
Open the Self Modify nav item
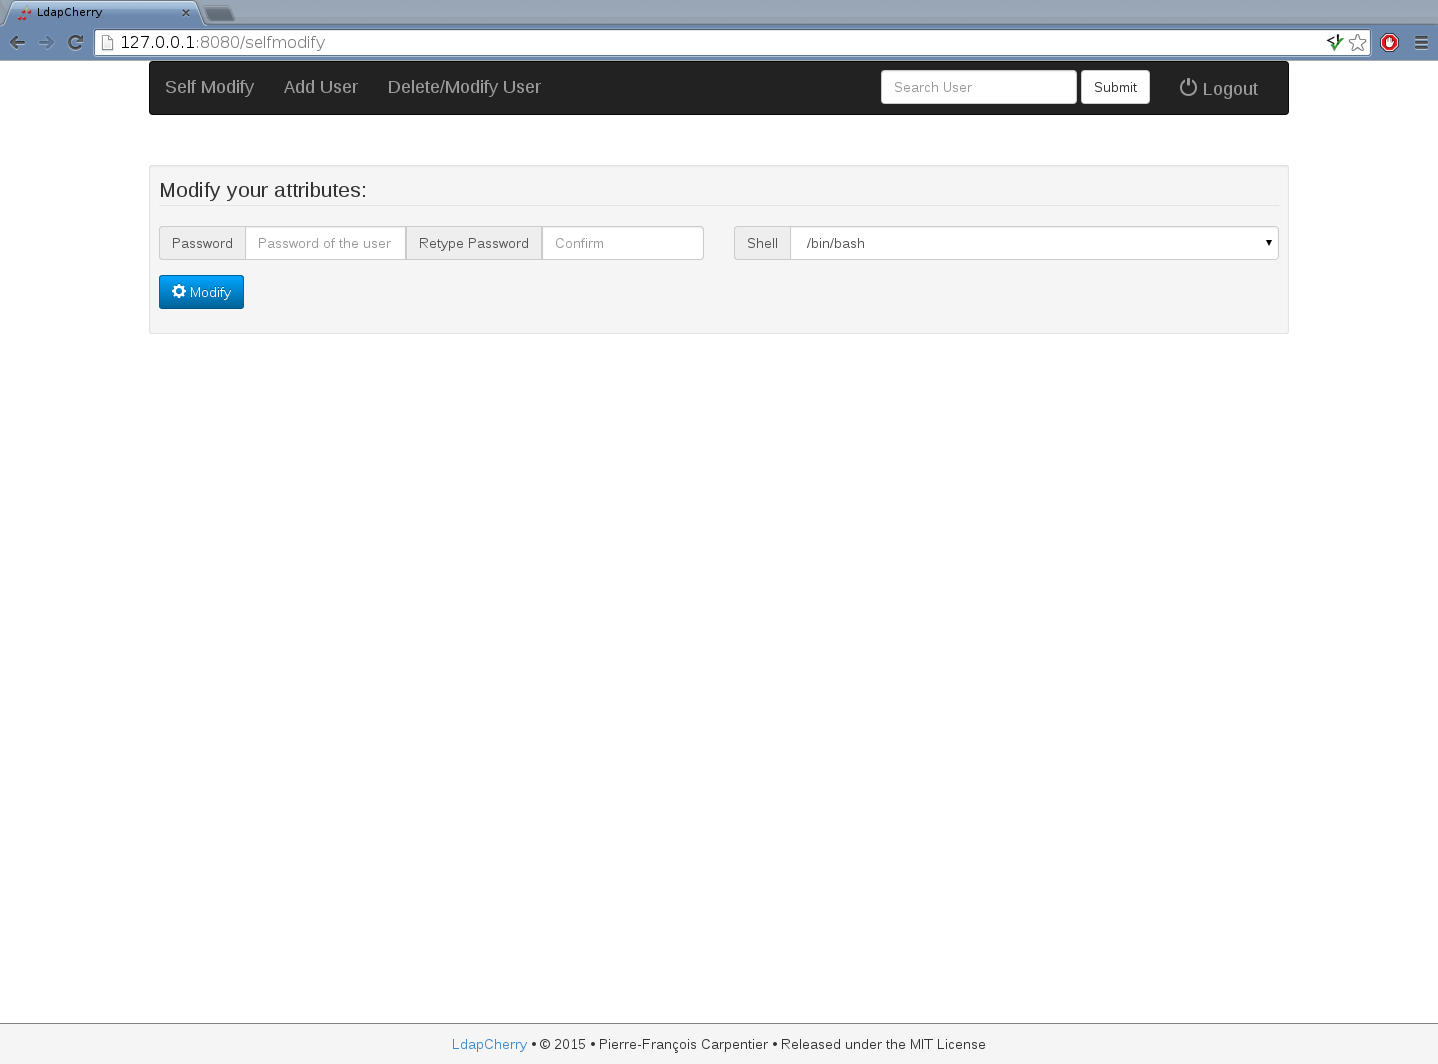[x=209, y=87]
